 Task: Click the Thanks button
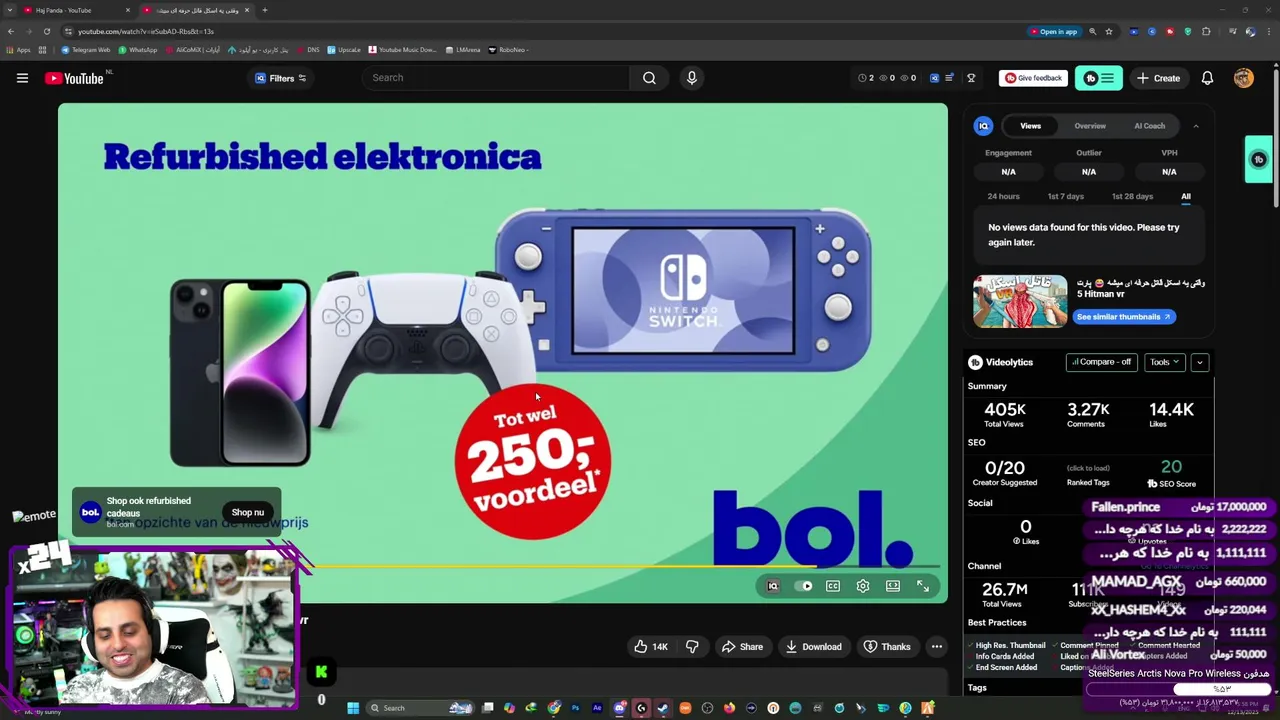pos(887,647)
